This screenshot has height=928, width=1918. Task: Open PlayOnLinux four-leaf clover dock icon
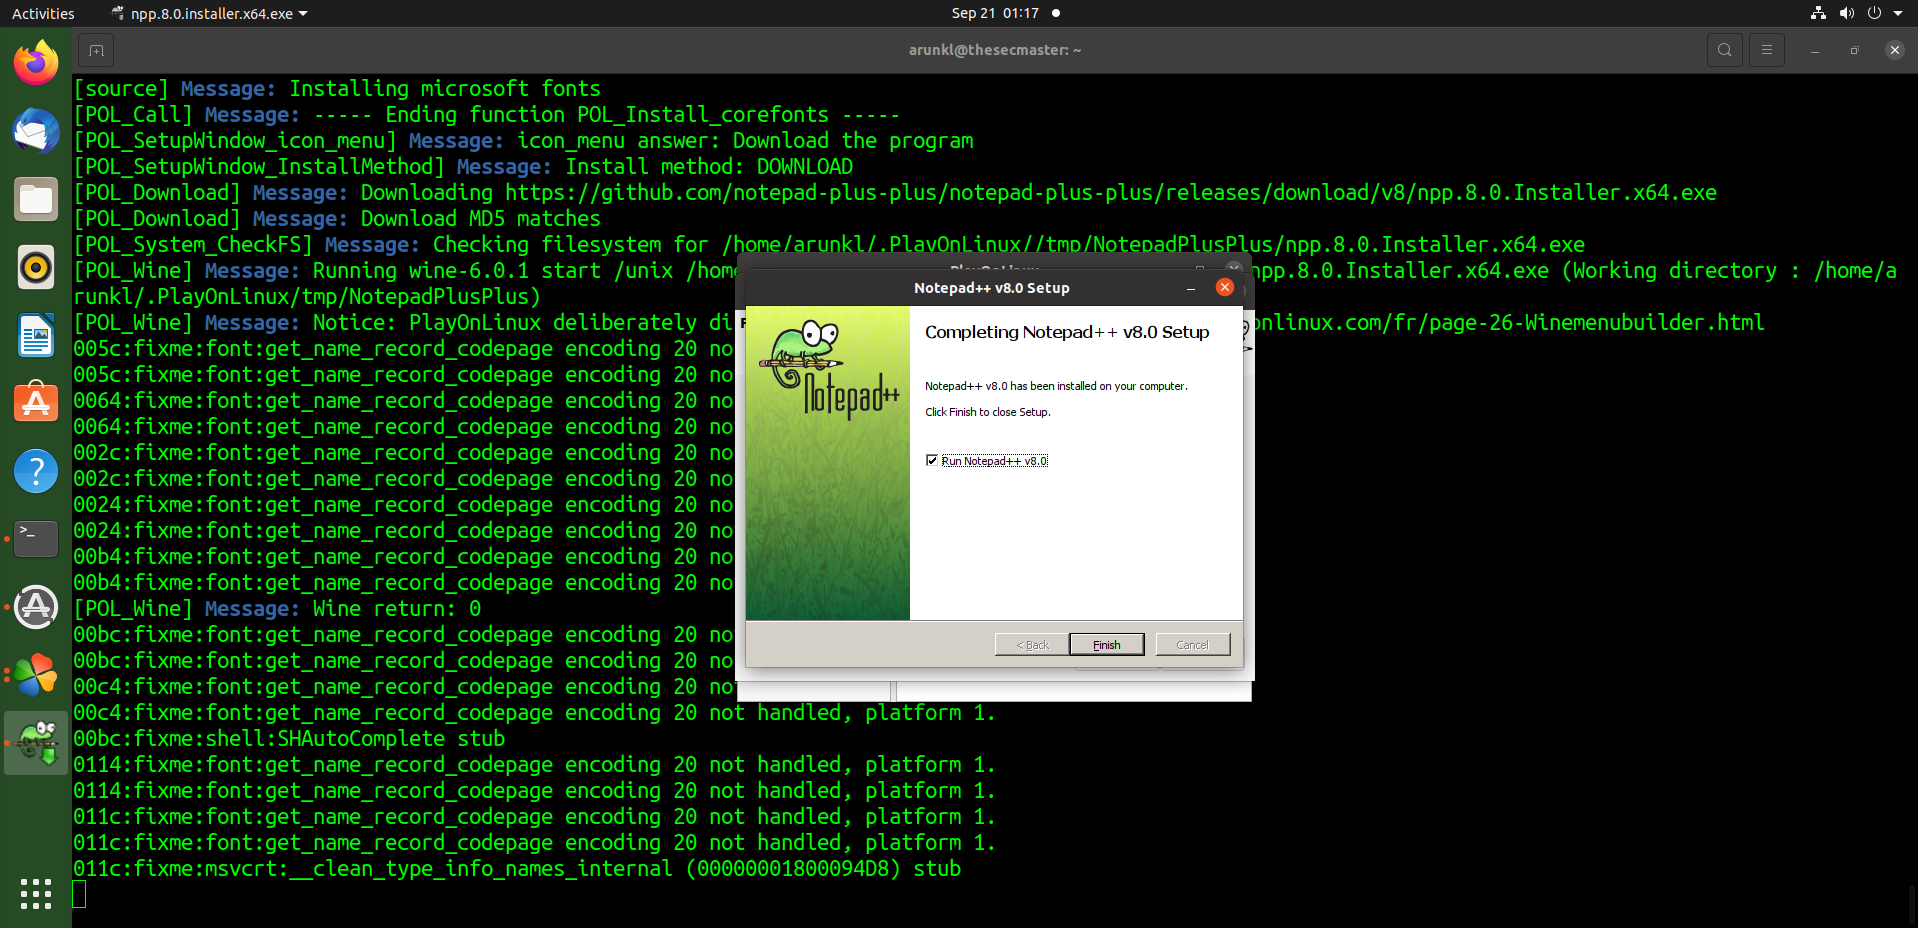click(36, 675)
